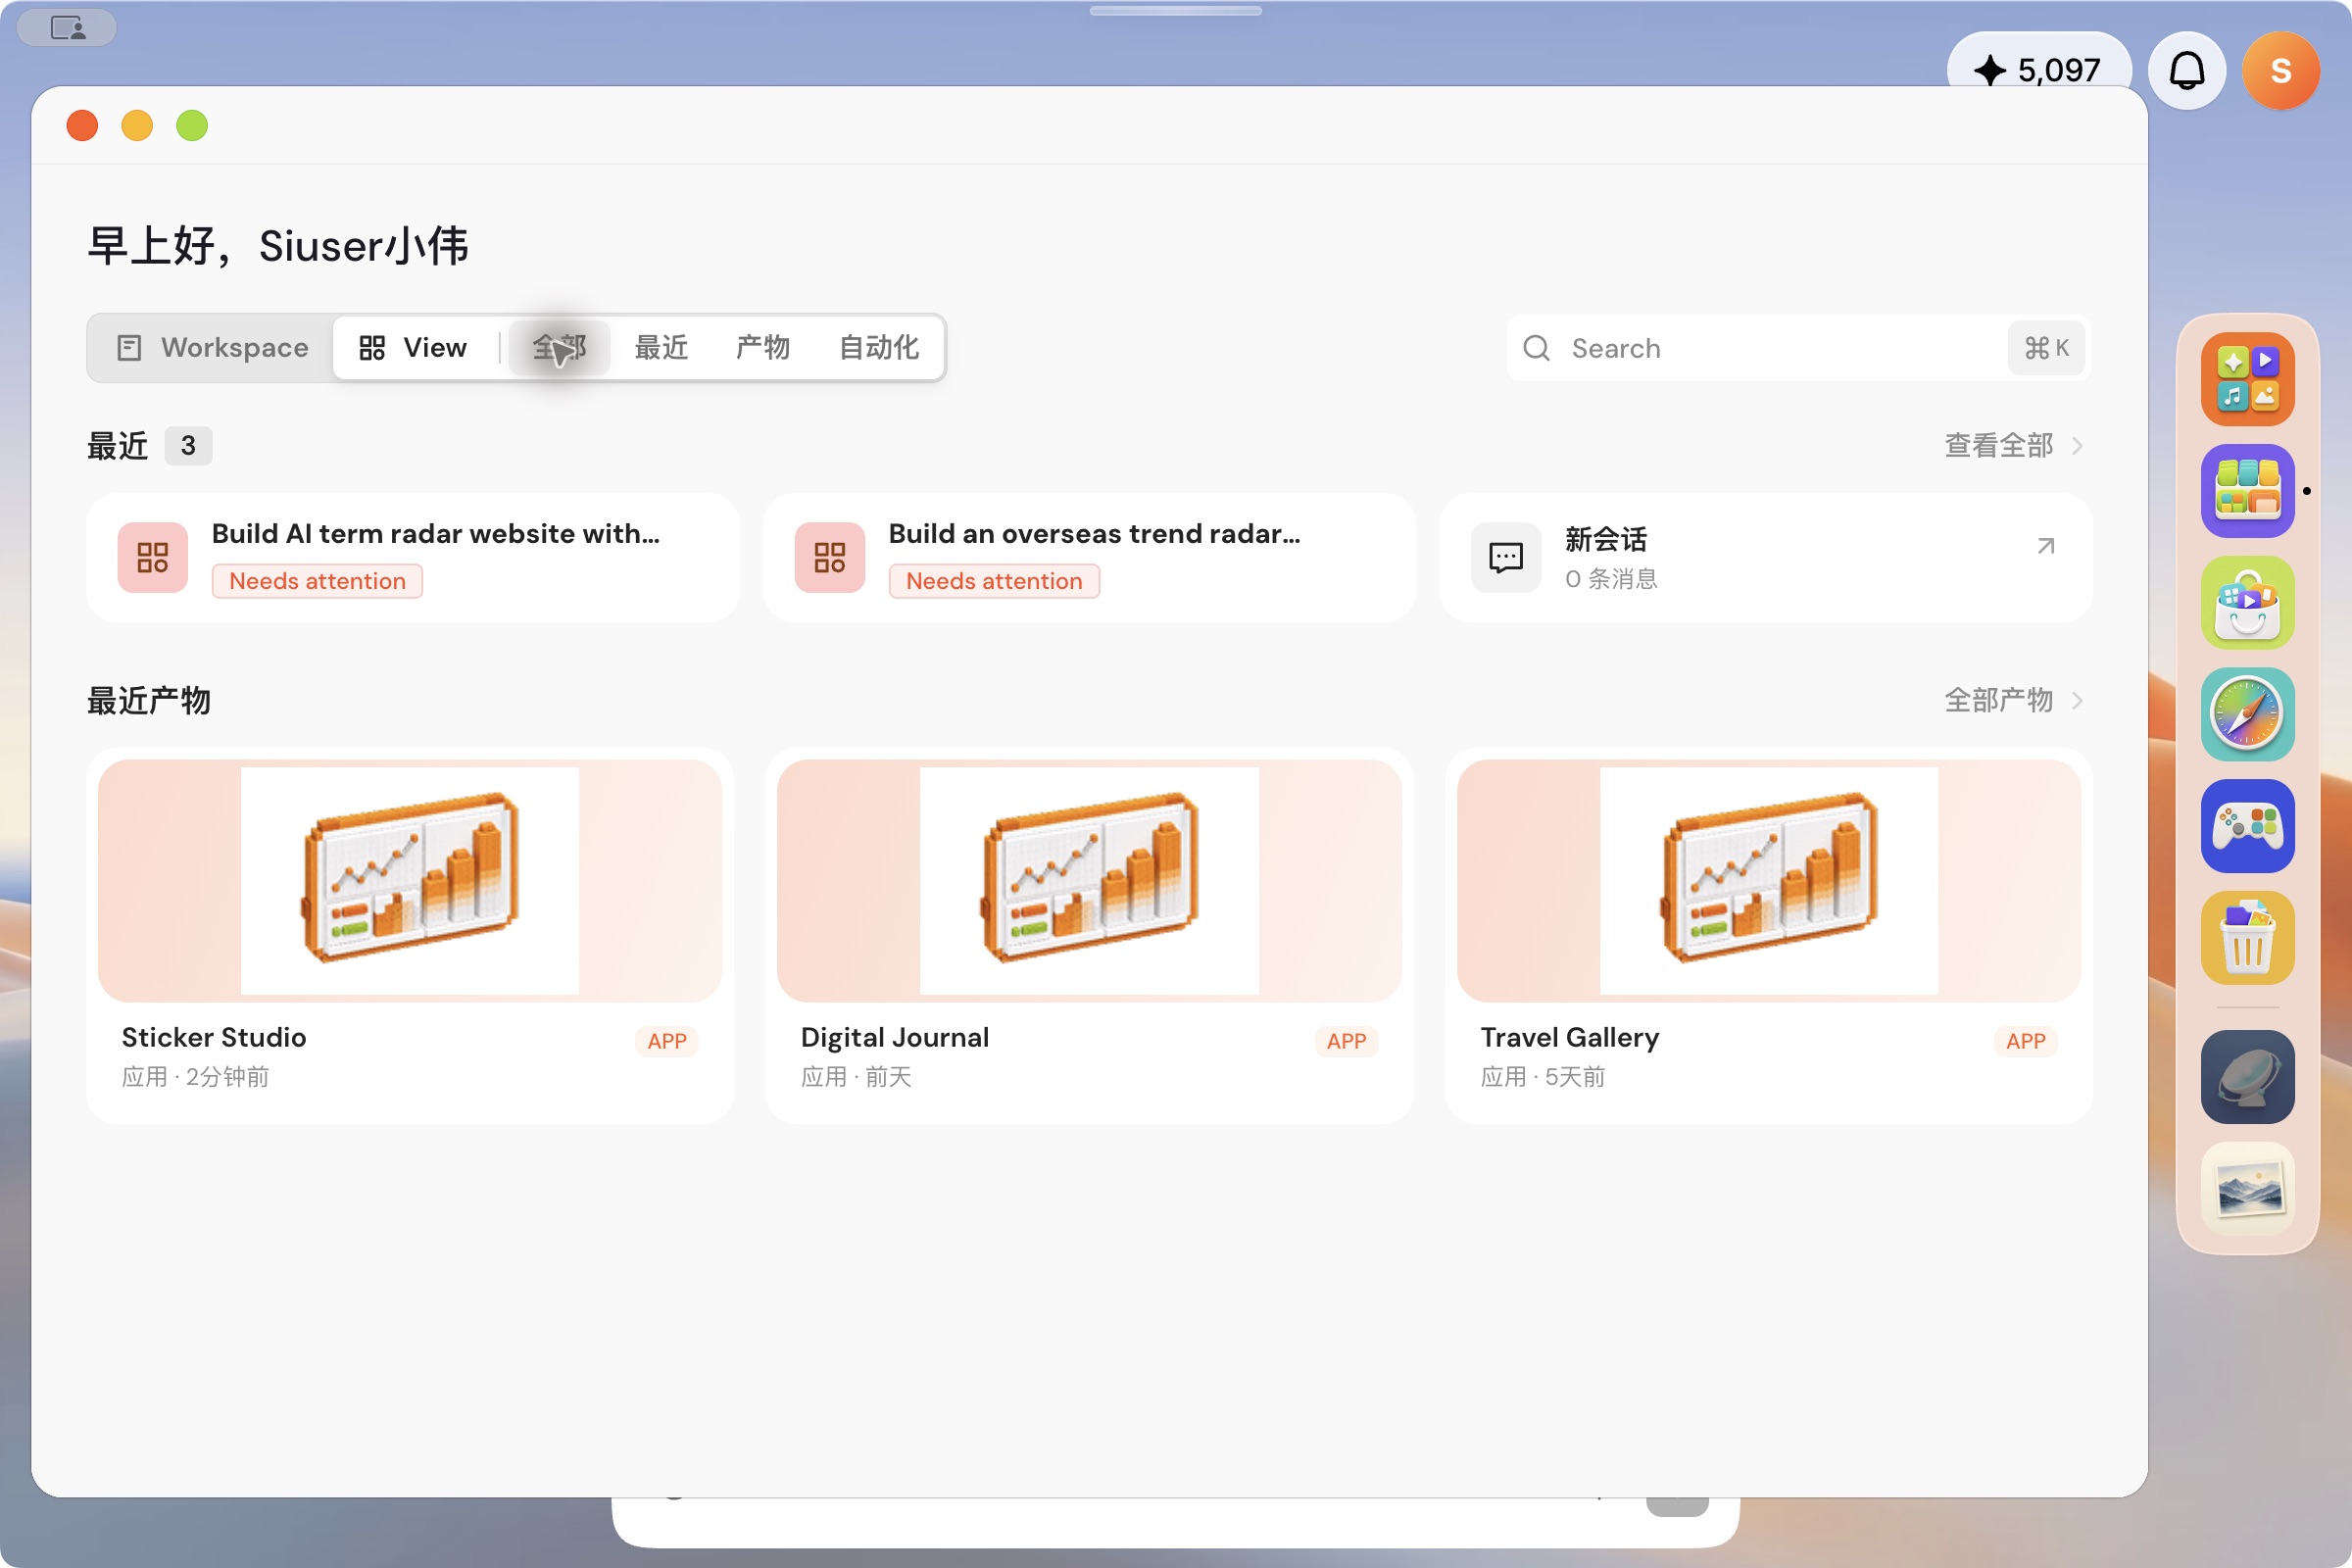Screen dimensions: 2352x1568
Task: Open the satellite dish dock icon
Action: coord(2247,1077)
